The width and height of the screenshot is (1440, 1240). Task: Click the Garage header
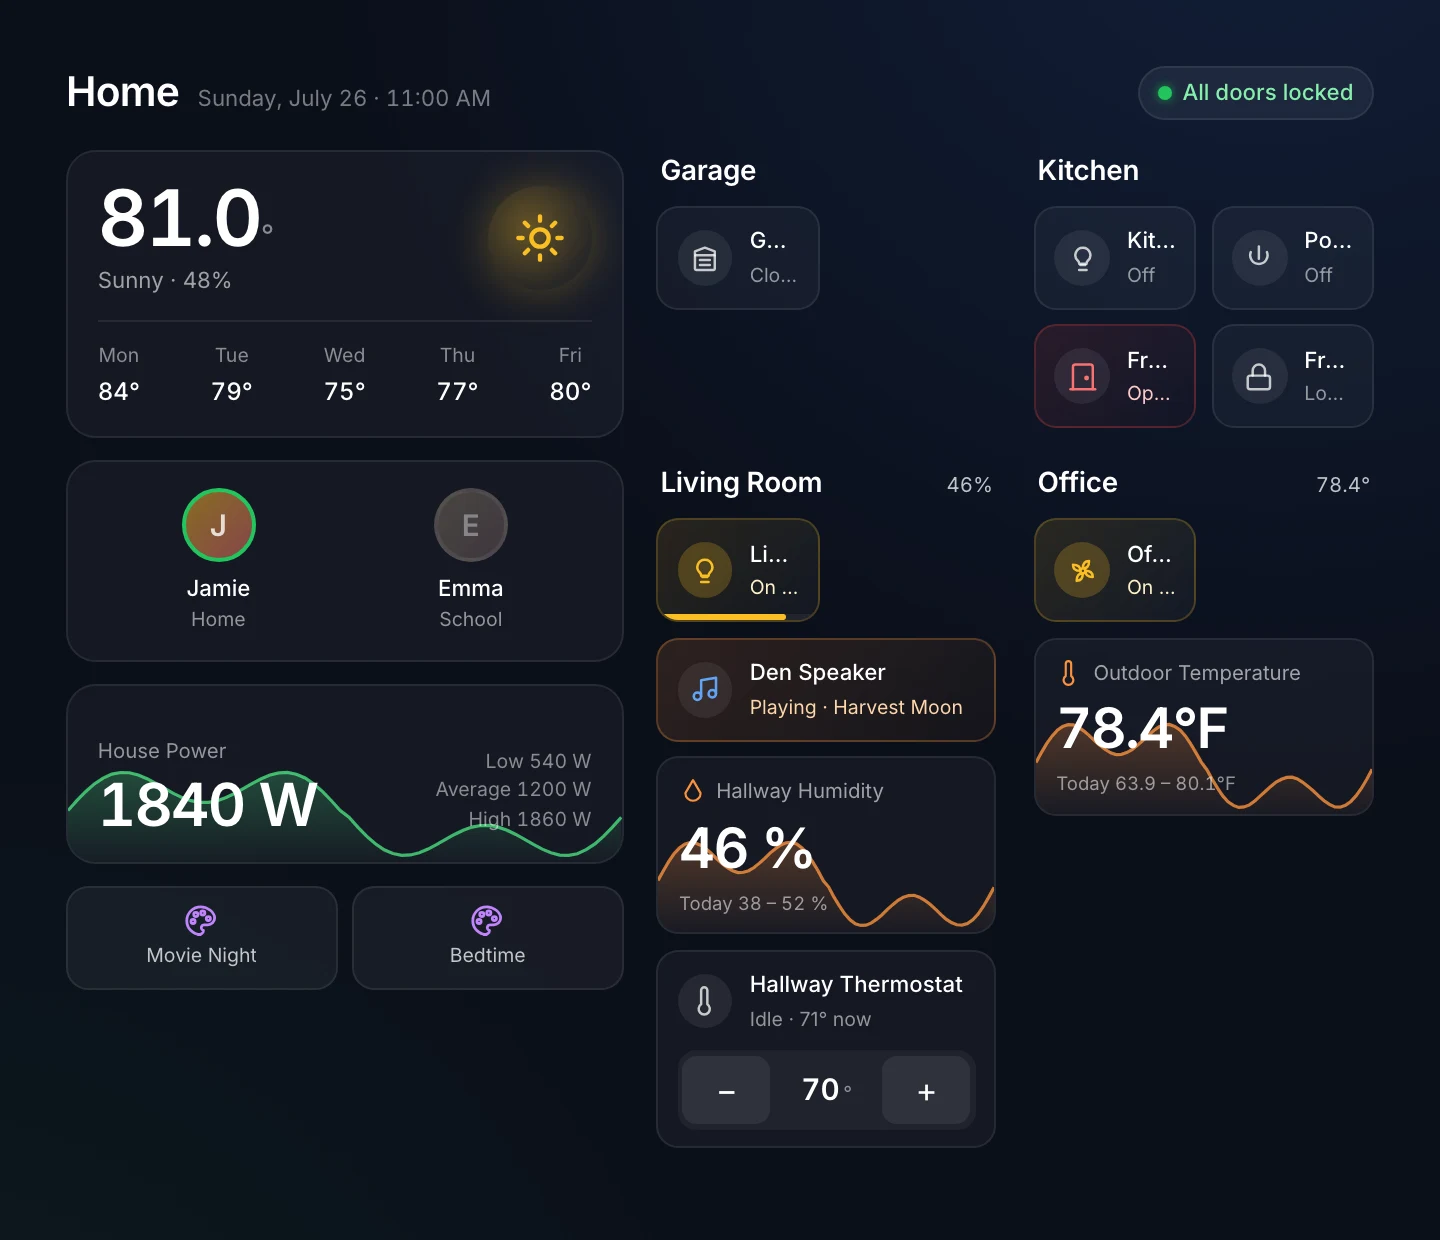[x=708, y=170]
